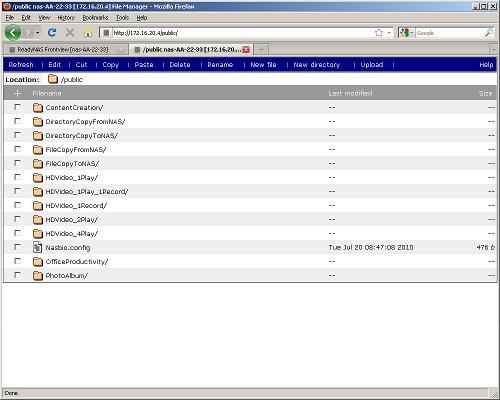Click Delete in the file manager toolbar

coord(180,65)
